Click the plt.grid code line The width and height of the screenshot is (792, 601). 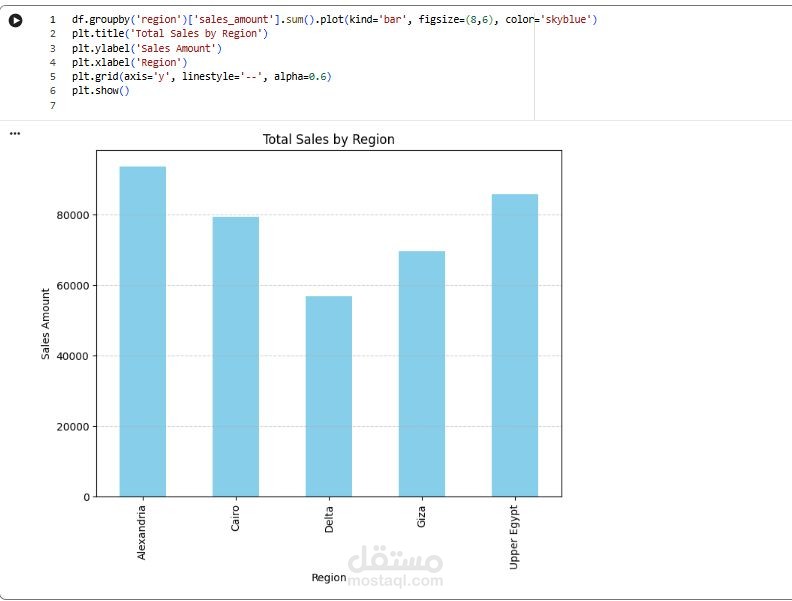(202, 76)
